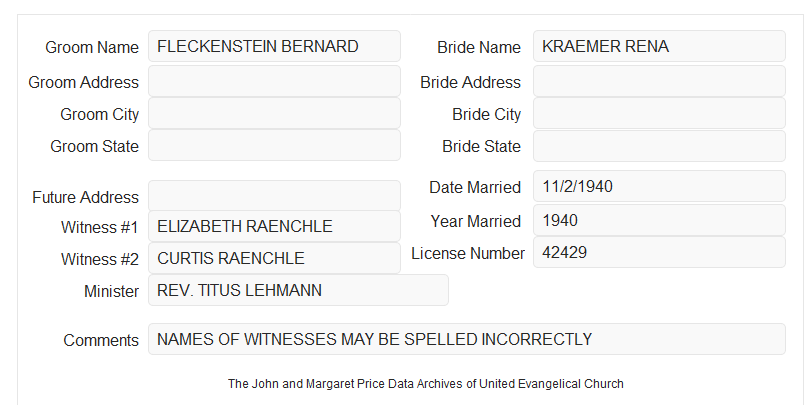Click the Groom Name field

tap(274, 46)
